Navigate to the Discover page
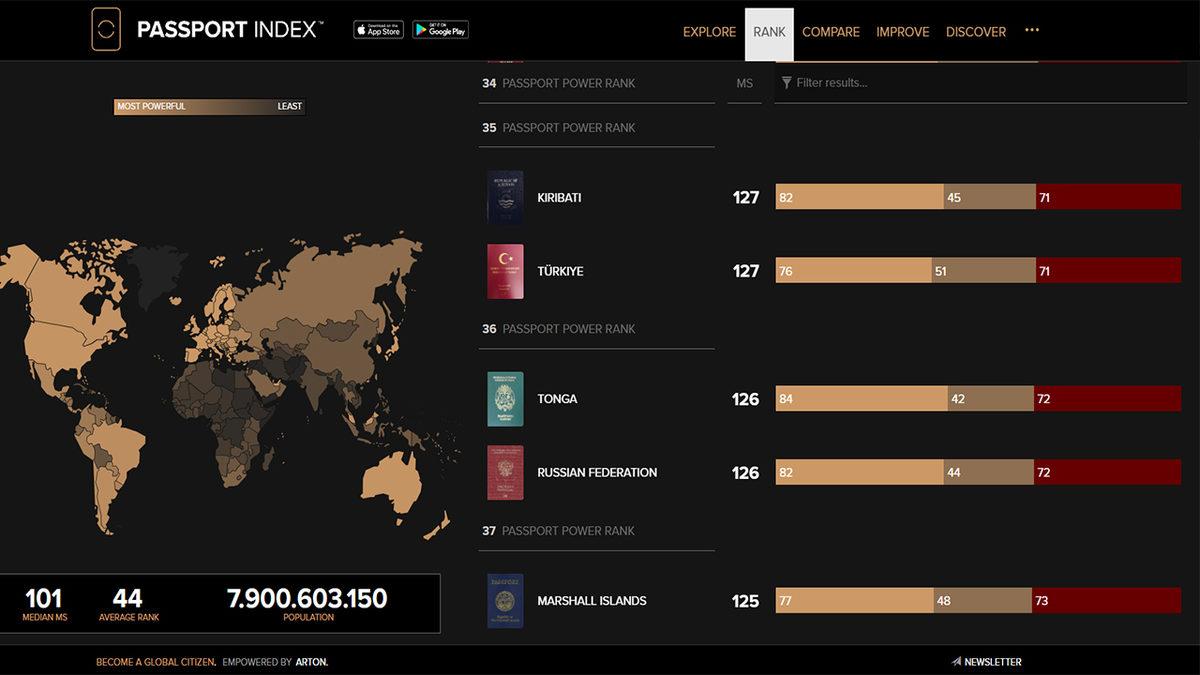The width and height of the screenshot is (1200, 675). click(975, 32)
